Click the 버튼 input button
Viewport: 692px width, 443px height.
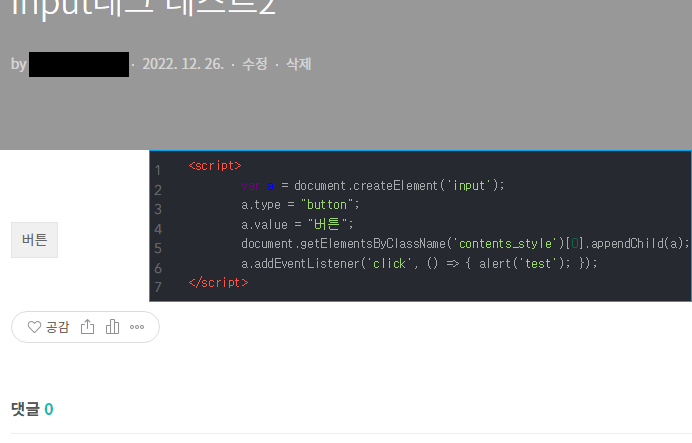(x=34, y=240)
